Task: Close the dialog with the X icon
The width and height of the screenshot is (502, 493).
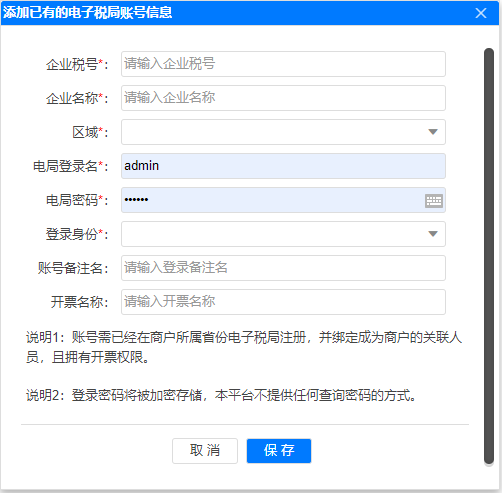Action: point(481,13)
